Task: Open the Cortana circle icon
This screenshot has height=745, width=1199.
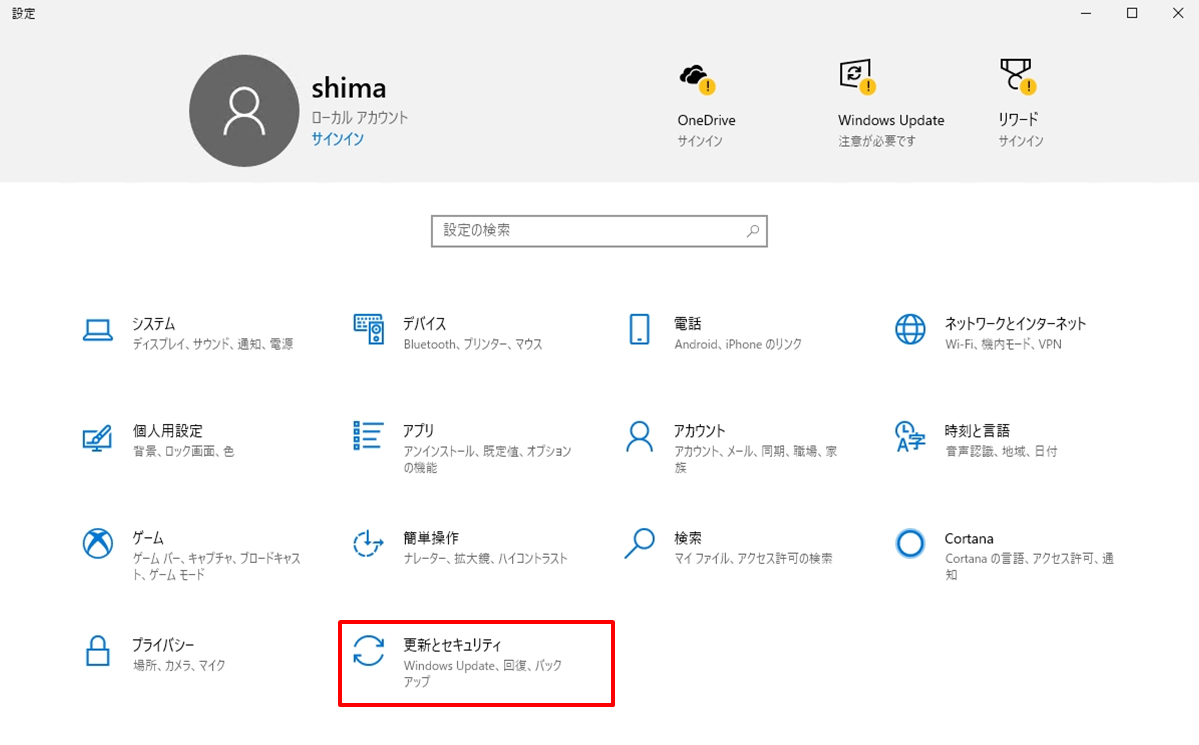Action: (x=910, y=544)
